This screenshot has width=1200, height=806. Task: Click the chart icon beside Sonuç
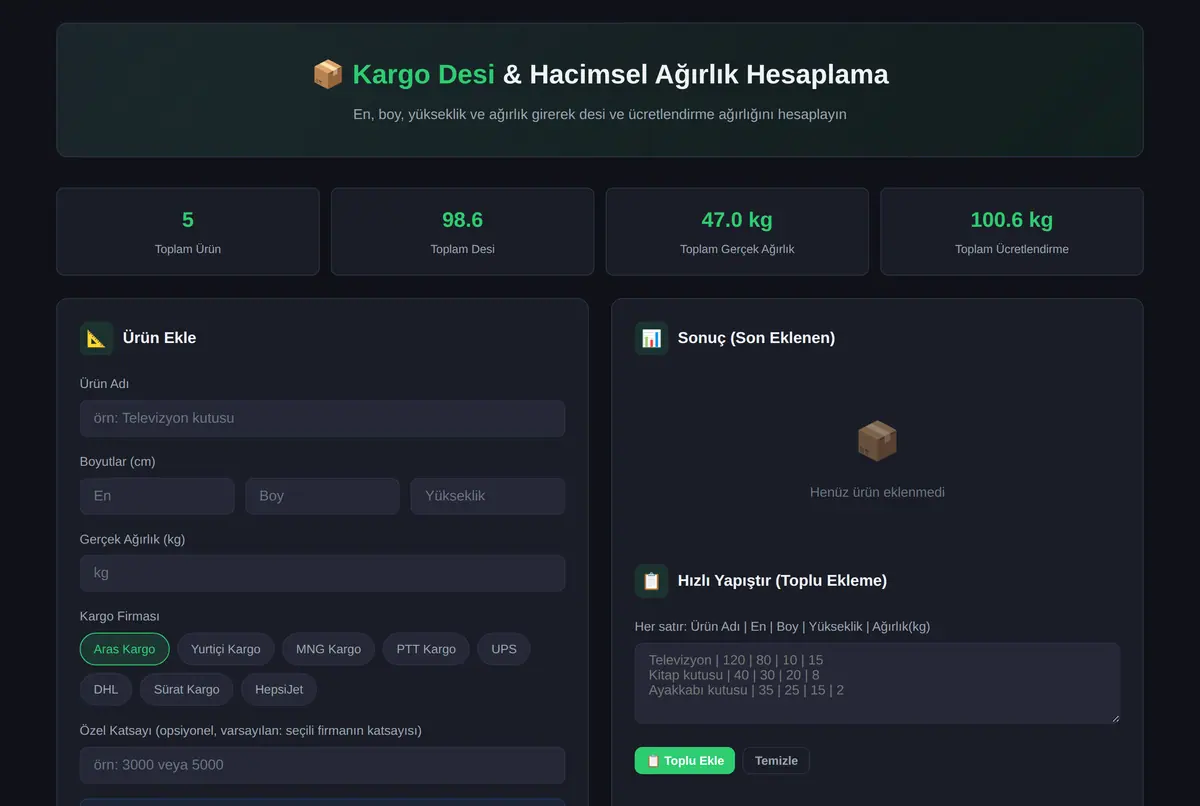(652, 338)
